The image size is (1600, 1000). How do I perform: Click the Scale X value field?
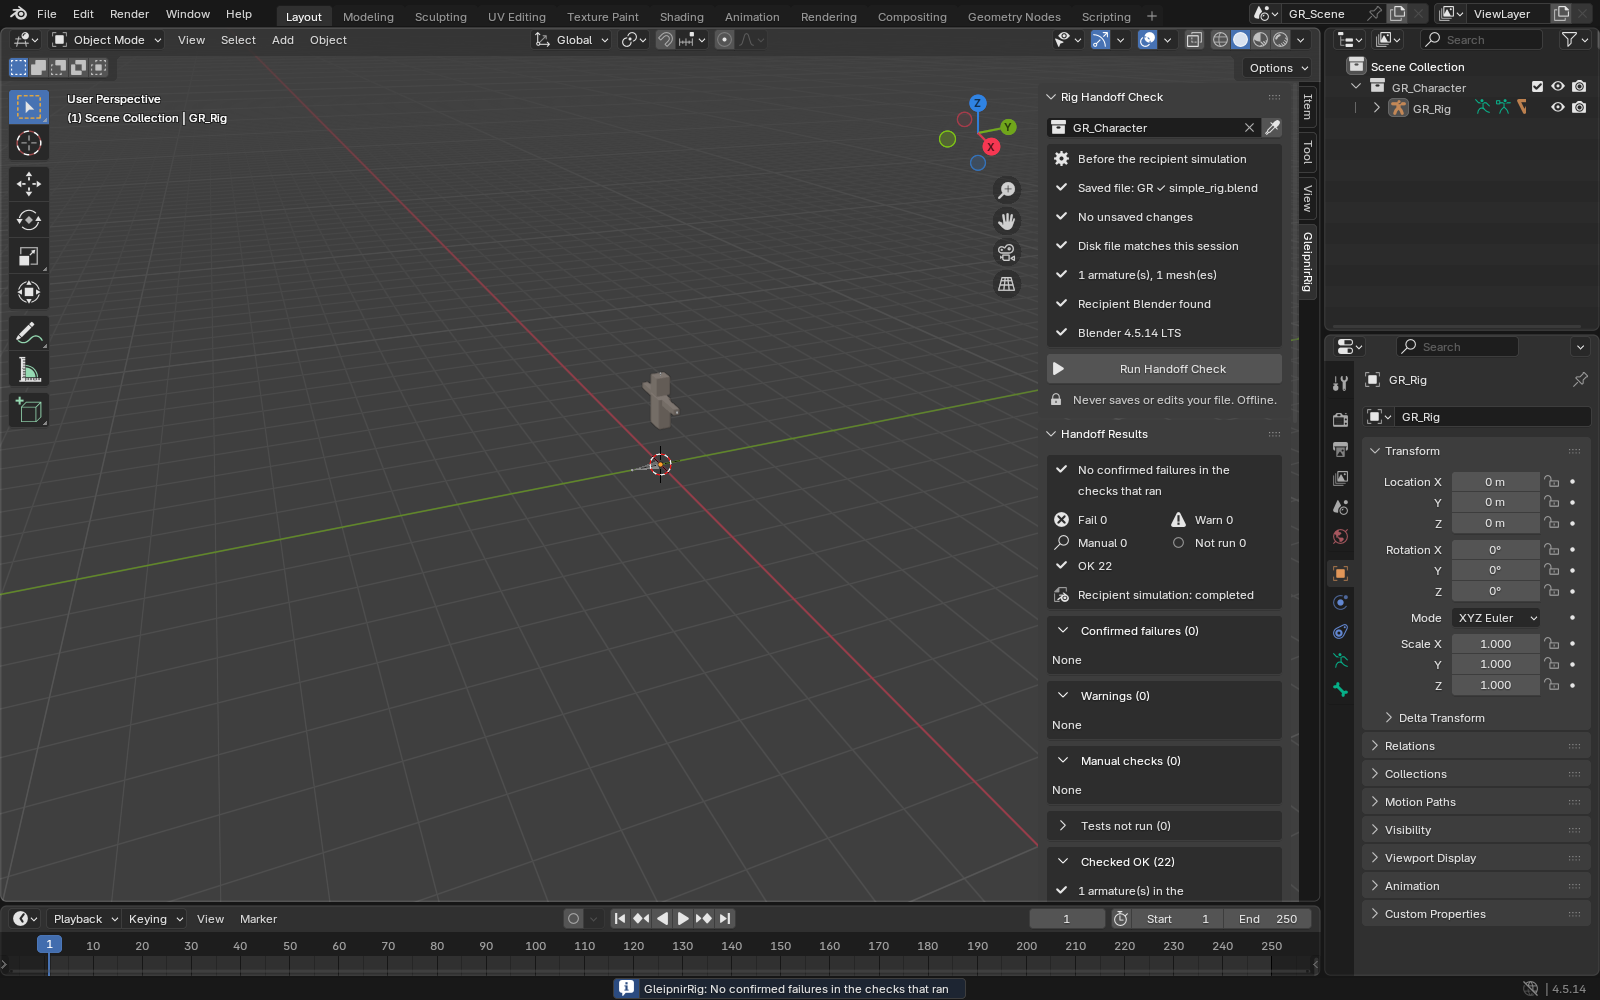pyautogui.click(x=1496, y=644)
